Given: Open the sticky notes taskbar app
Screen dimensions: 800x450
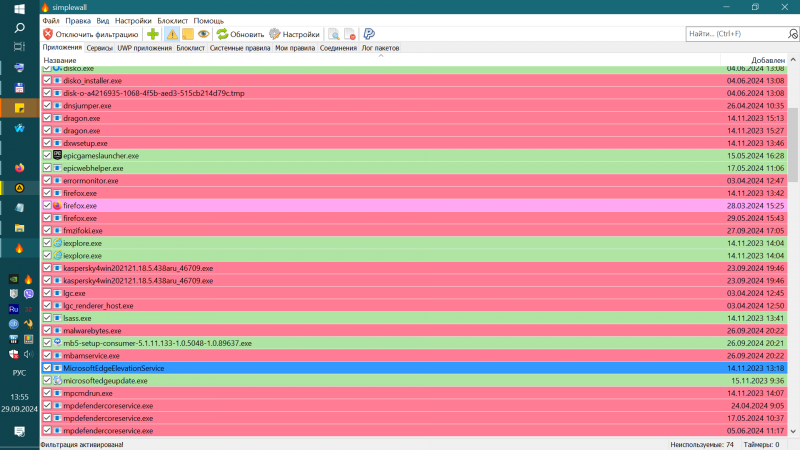Looking at the screenshot, I should (x=19, y=108).
